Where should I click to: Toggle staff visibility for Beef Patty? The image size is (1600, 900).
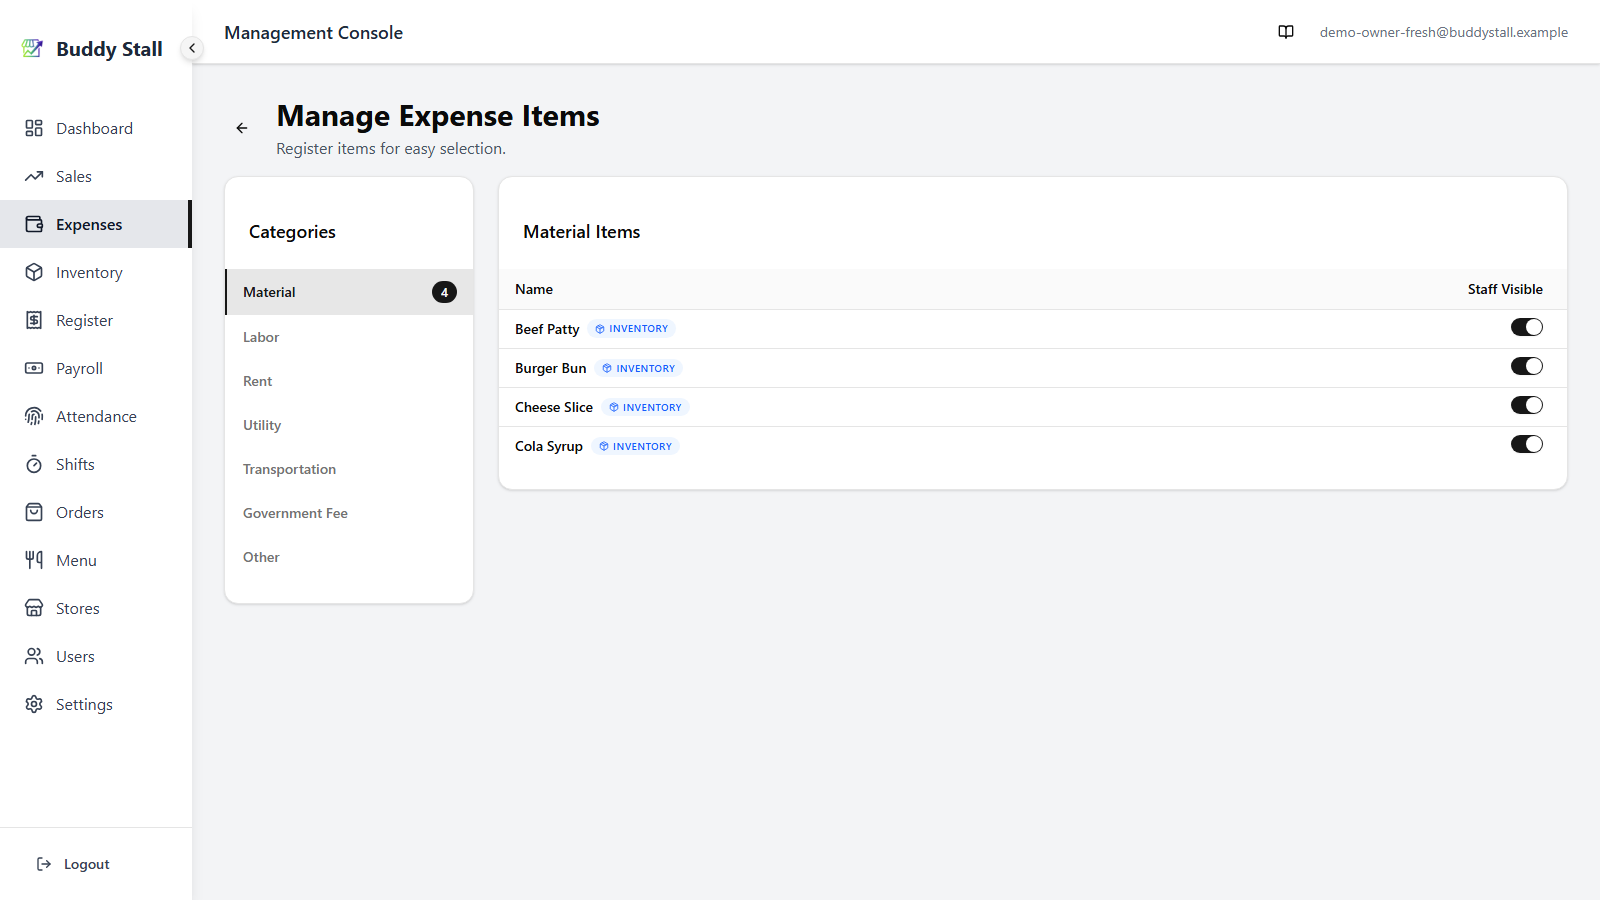tap(1527, 327)
